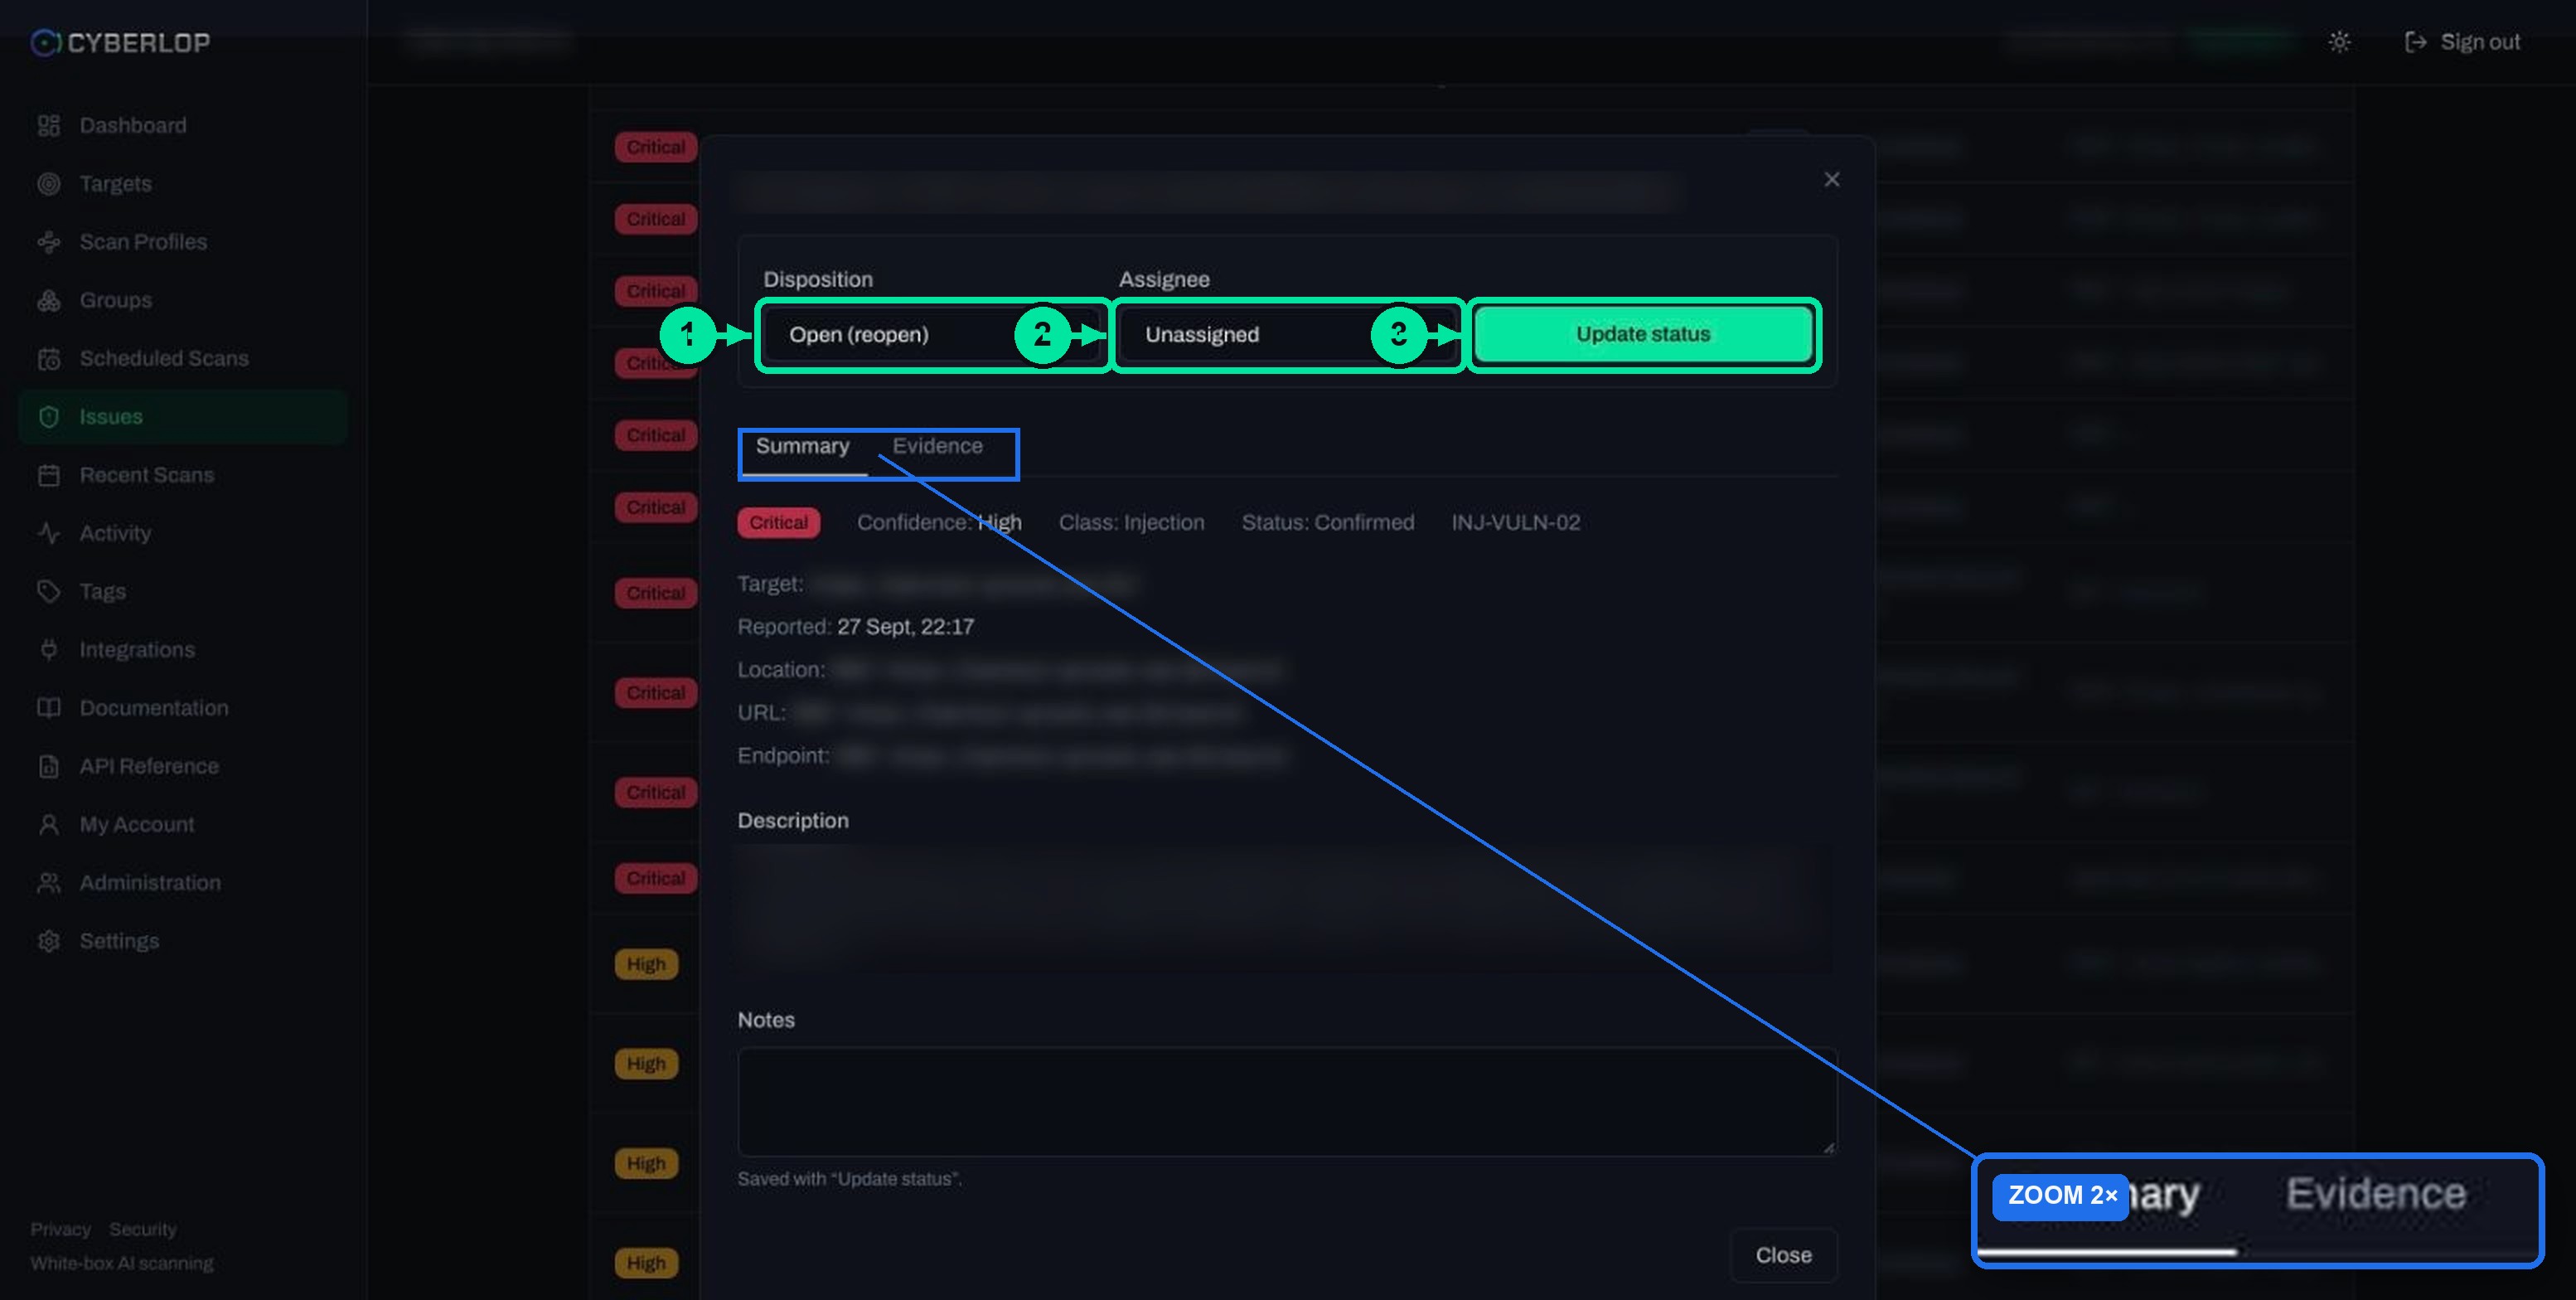This screenshot has height=1300, width=2576.
Task: Open Dashboard via its sidebar icon
Action: click(48, 125)
